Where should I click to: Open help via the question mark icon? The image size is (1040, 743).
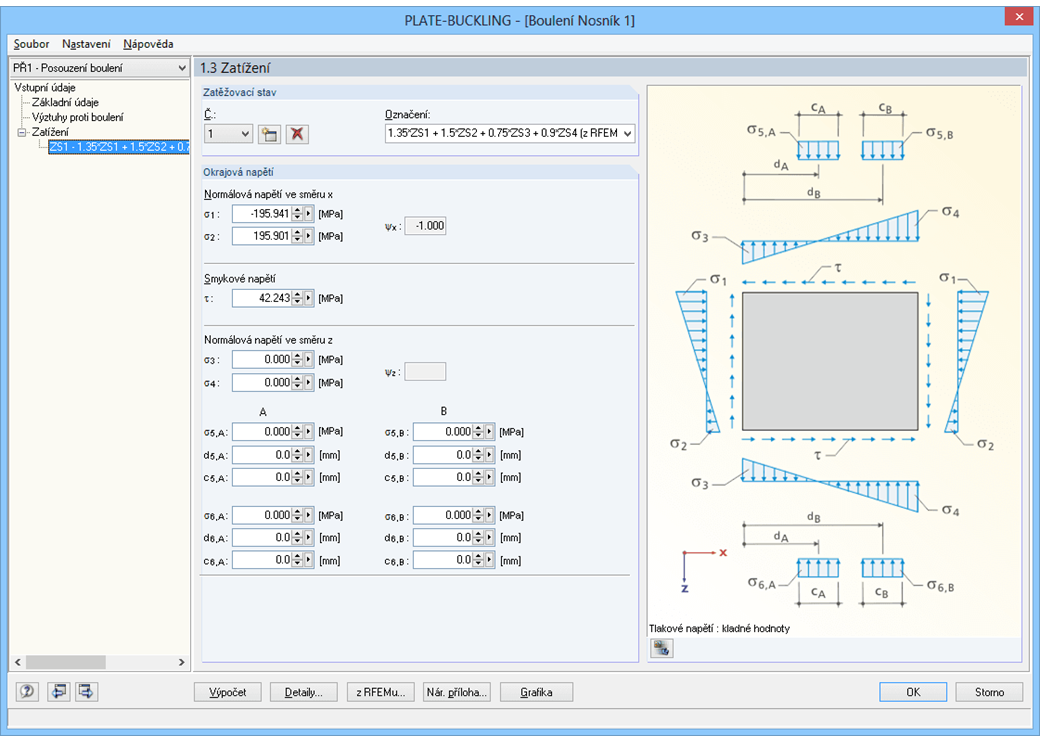point(27,691)
